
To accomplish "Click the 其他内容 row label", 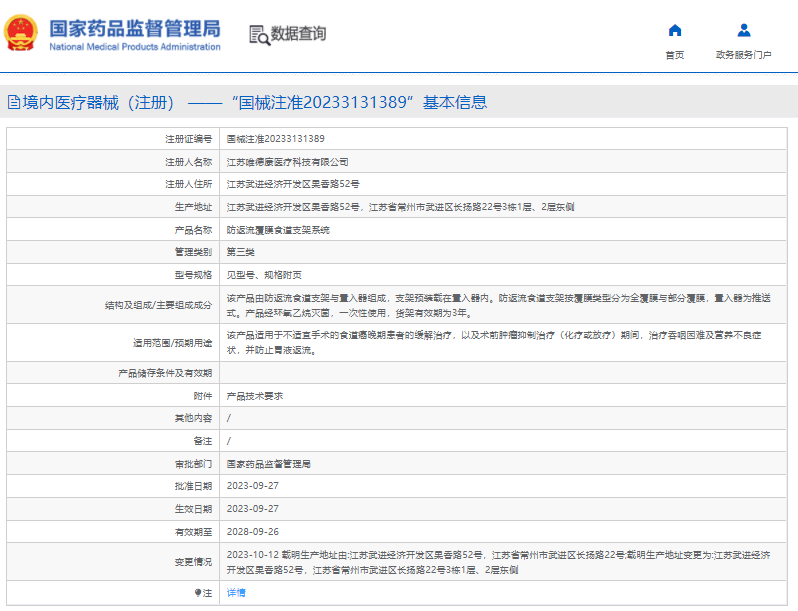I will click(x=193, y=418).
